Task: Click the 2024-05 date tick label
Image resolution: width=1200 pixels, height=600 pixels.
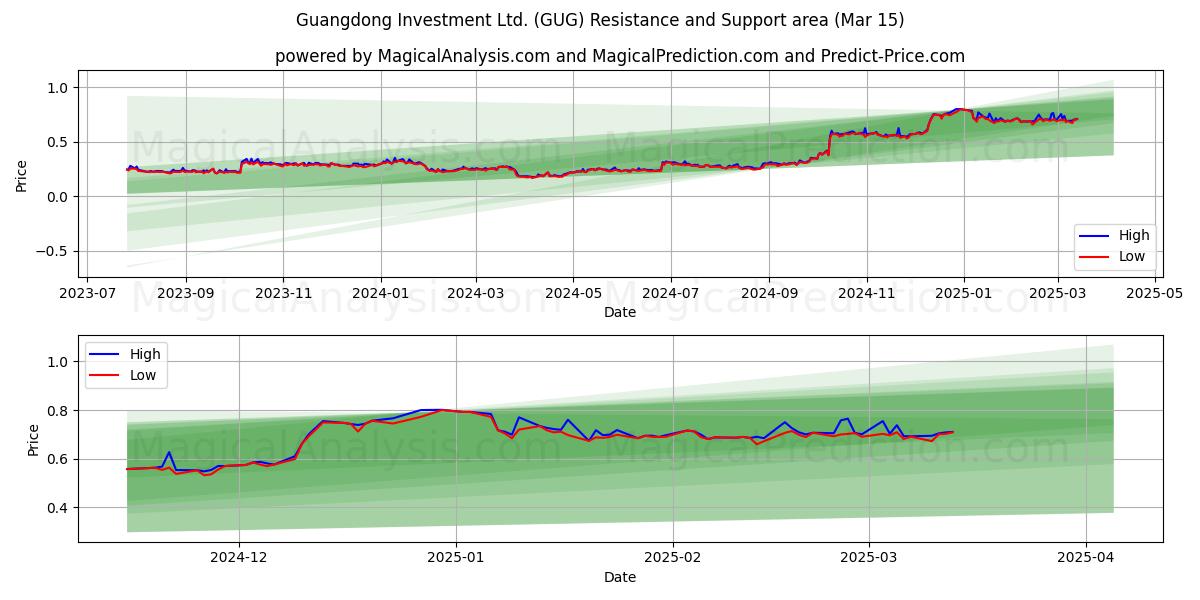Action: pyautogui.click(x=573, y=295)
